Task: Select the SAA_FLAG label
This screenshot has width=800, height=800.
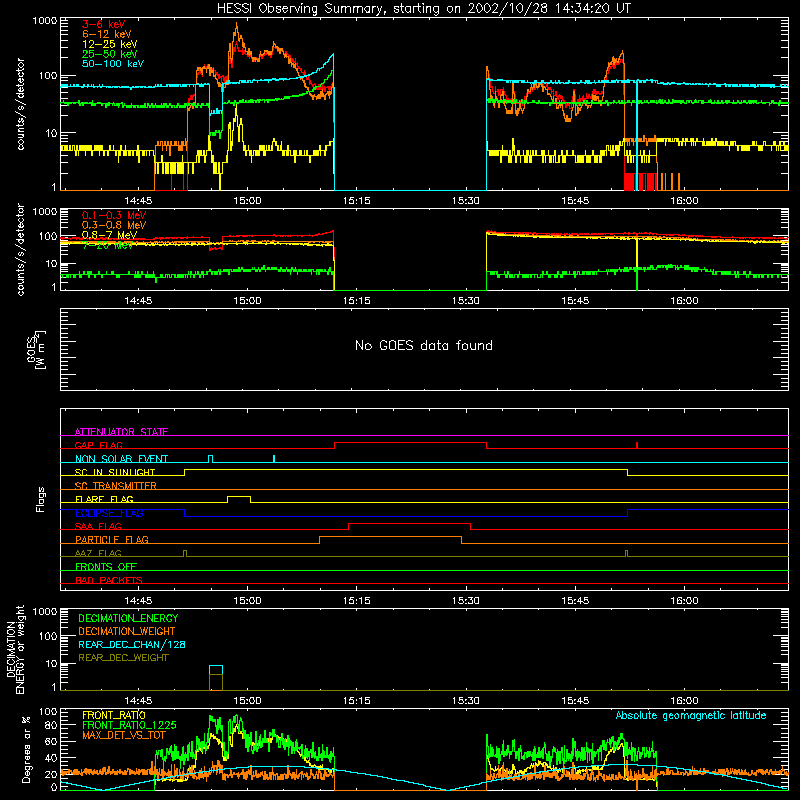Action: point(98,526)
